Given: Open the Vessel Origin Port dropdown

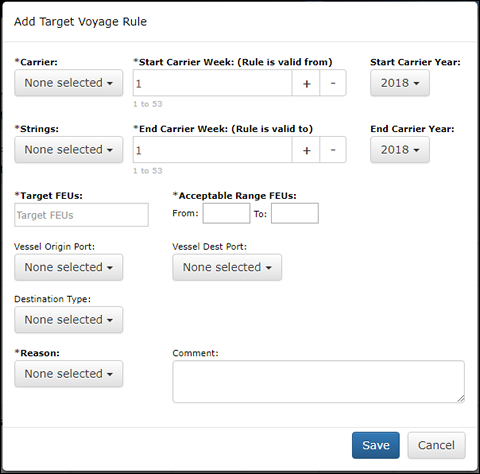Looking at the screenshot, I should 69,267.
